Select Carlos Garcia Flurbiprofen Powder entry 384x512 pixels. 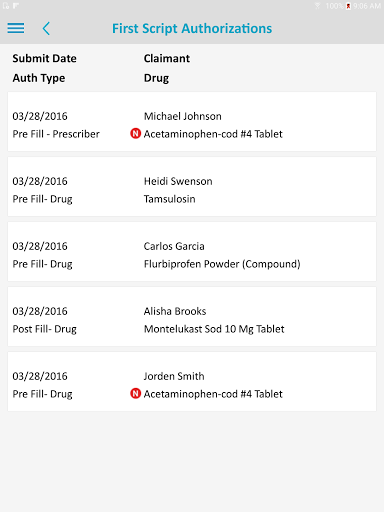click(192, 251)
